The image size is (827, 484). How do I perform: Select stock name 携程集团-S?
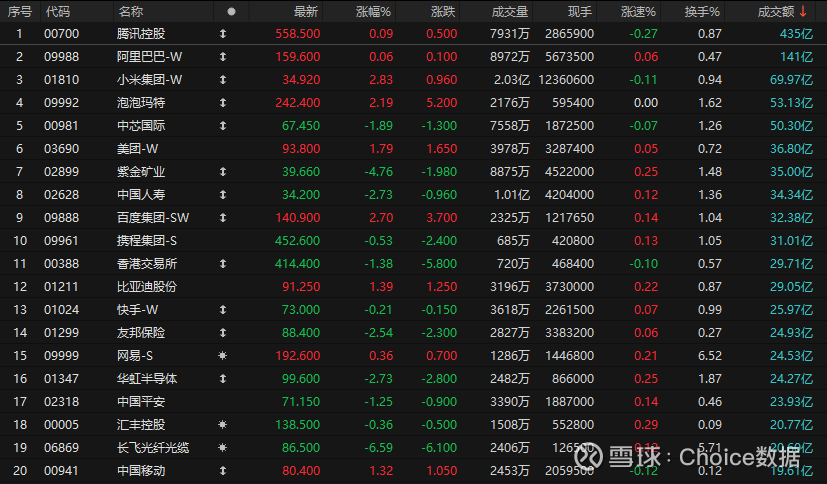(x=147, y=240)
